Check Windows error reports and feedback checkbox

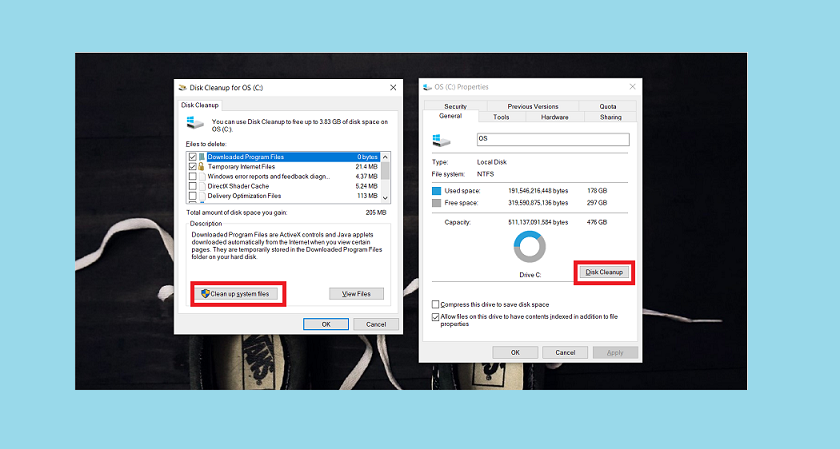coord(192,176)
